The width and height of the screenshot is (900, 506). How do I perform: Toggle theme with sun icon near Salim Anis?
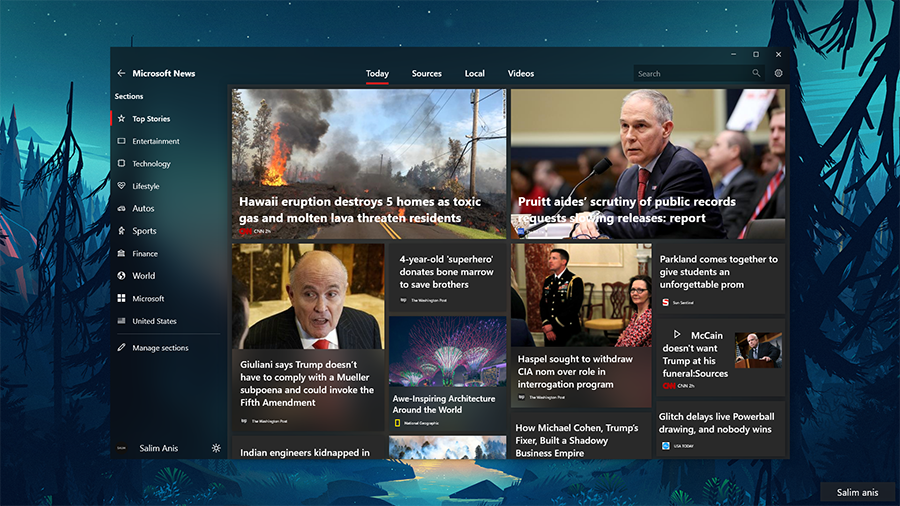click(x=216, y=448)
